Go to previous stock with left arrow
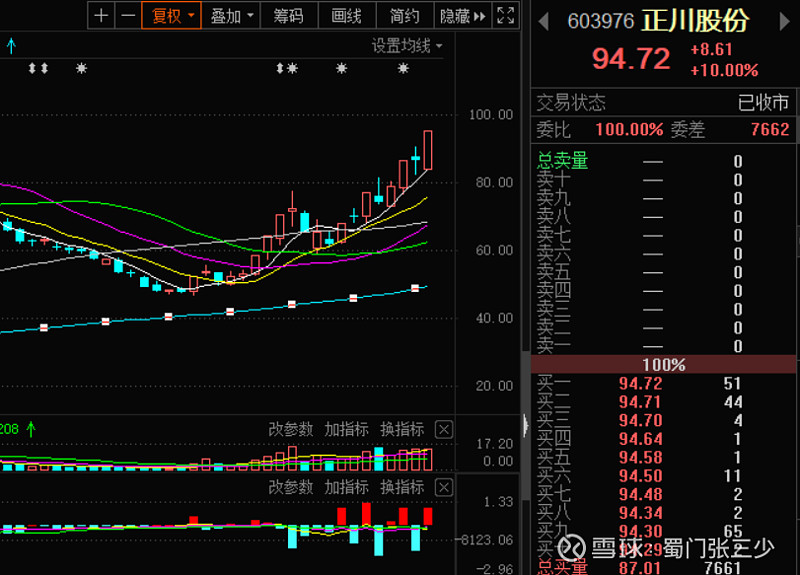 click(x=544, y=21)
